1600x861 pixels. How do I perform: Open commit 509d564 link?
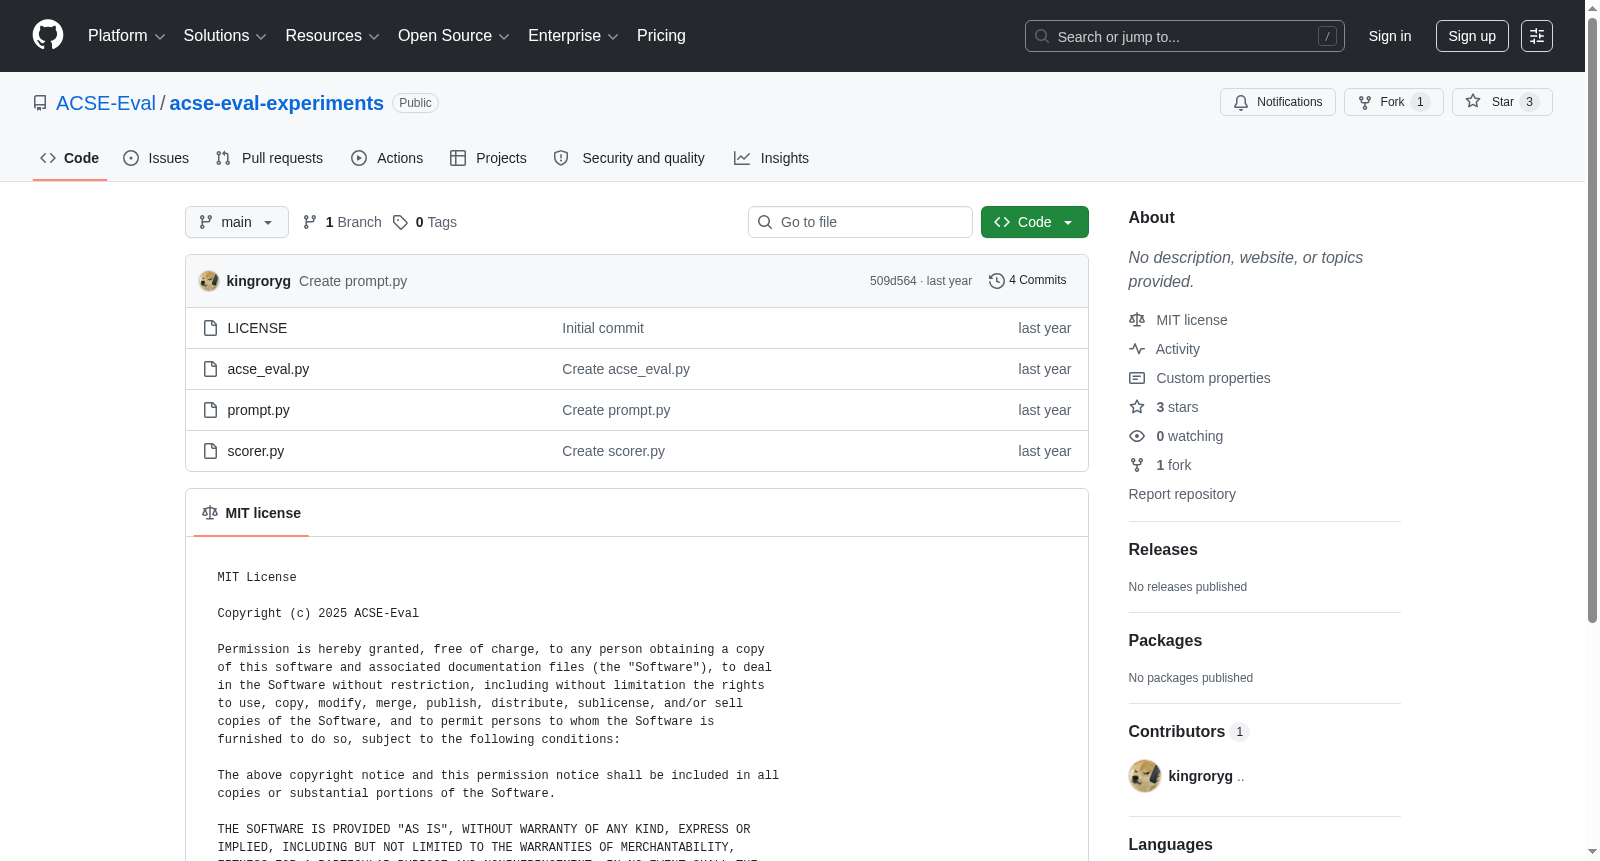click(x=893, y=281)
